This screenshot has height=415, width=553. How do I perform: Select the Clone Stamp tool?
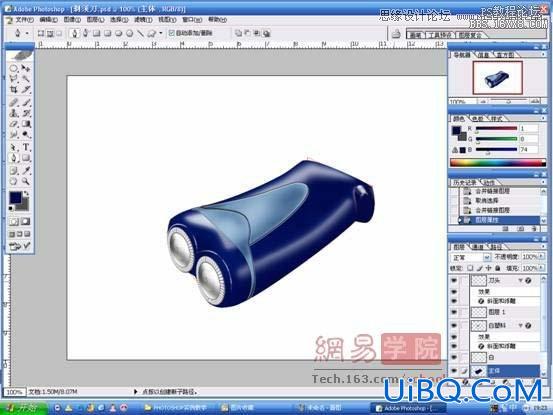click(14, 113)
